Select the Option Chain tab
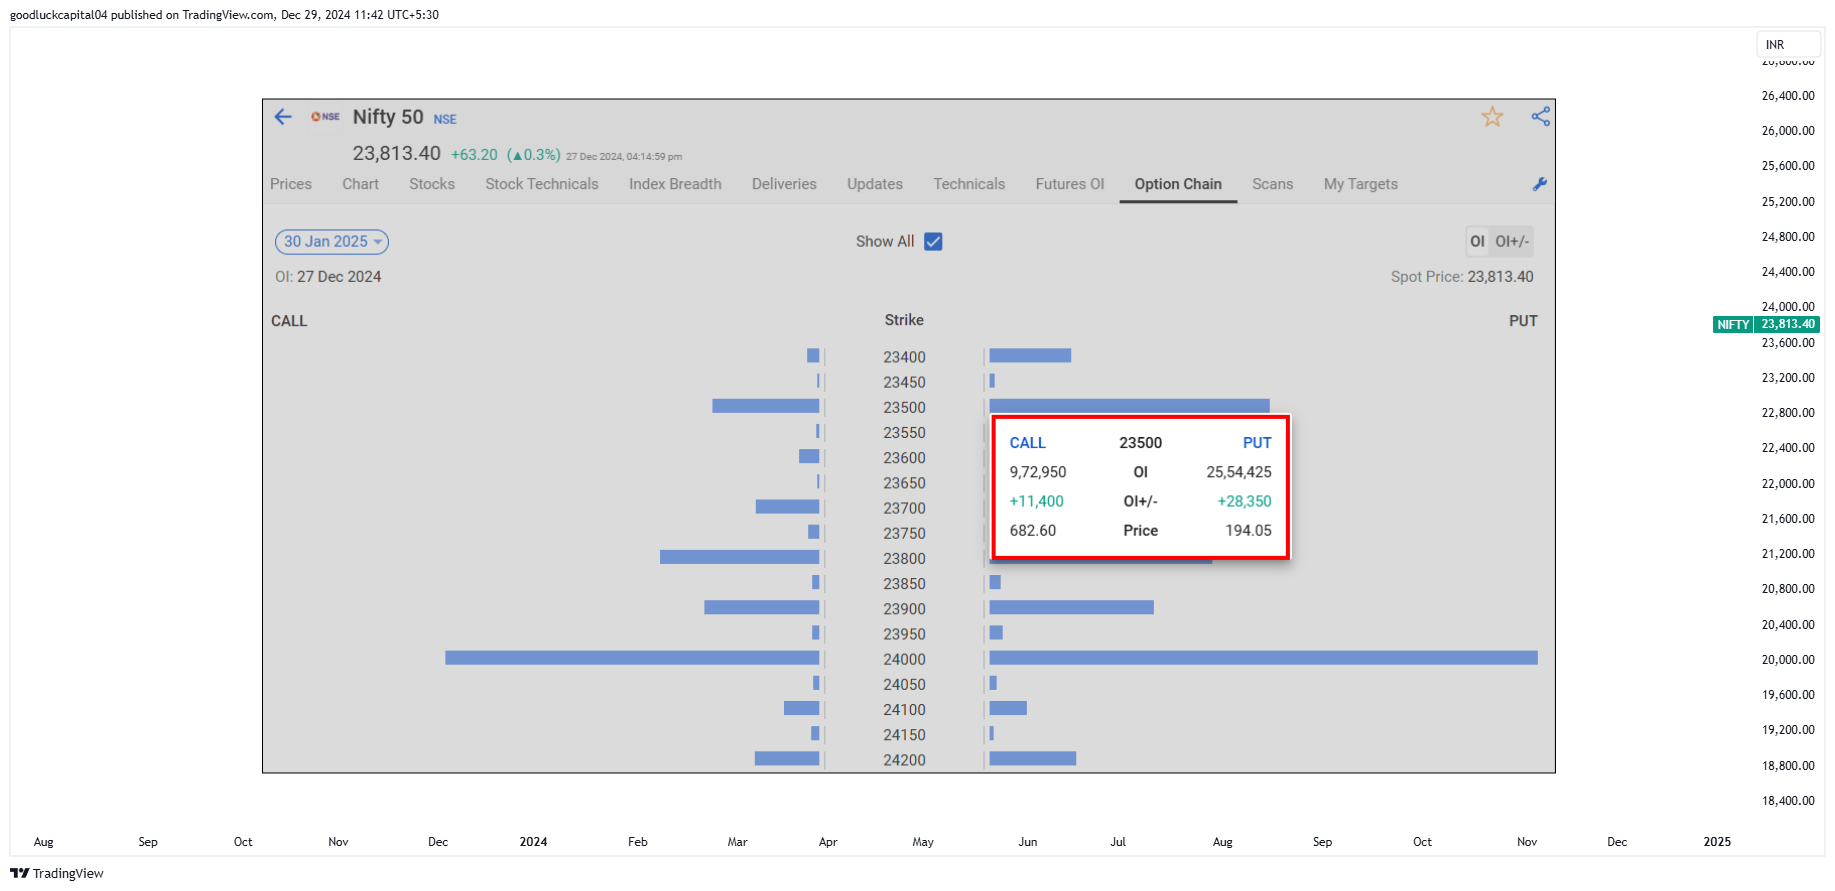 1178,184
